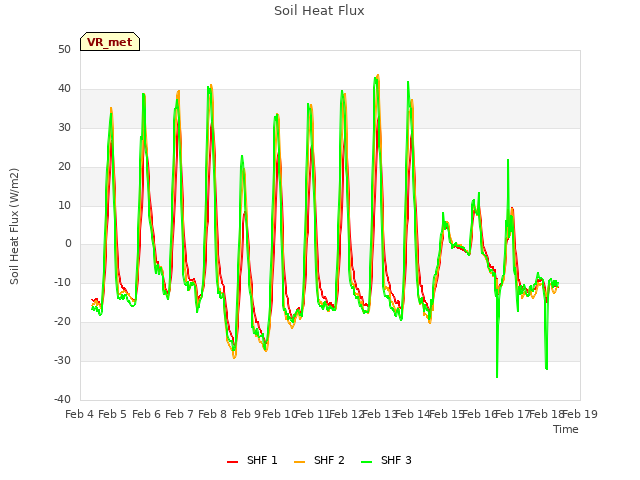
Task: Click the Feb 4 x-axis label
Action: click(x=79, y=414)
